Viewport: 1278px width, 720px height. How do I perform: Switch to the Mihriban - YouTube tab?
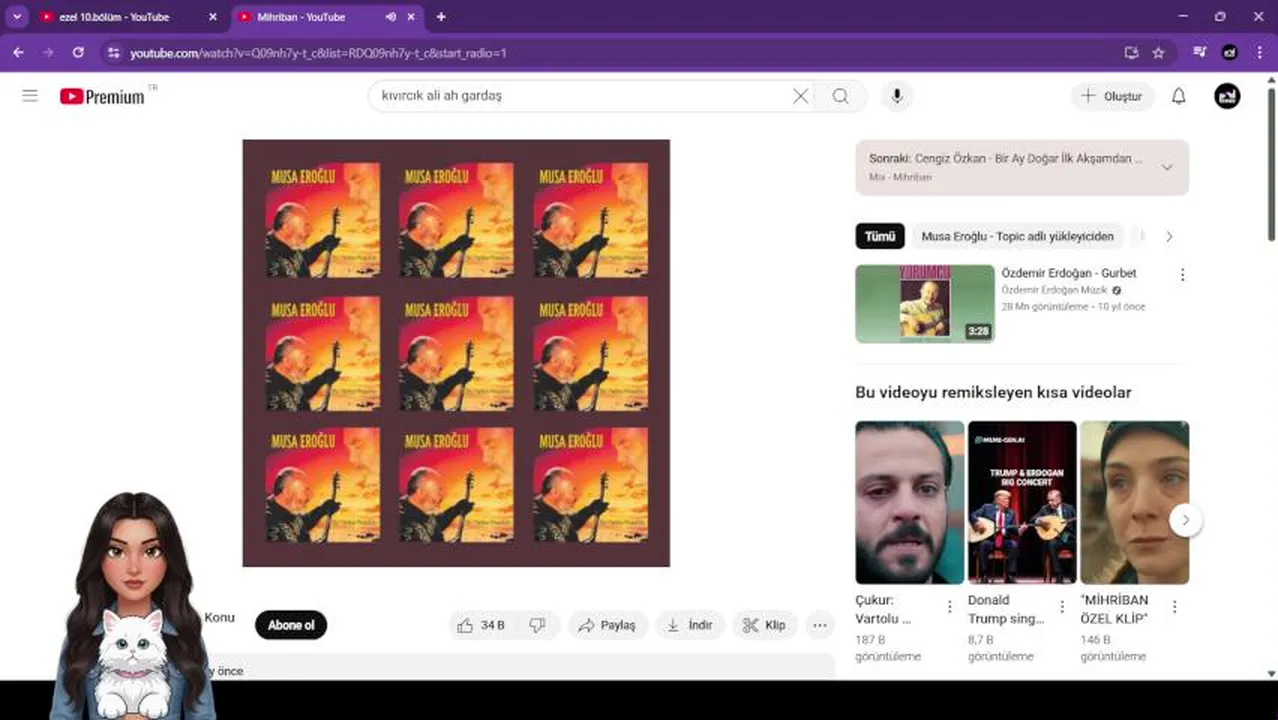(x=313, y=17)
